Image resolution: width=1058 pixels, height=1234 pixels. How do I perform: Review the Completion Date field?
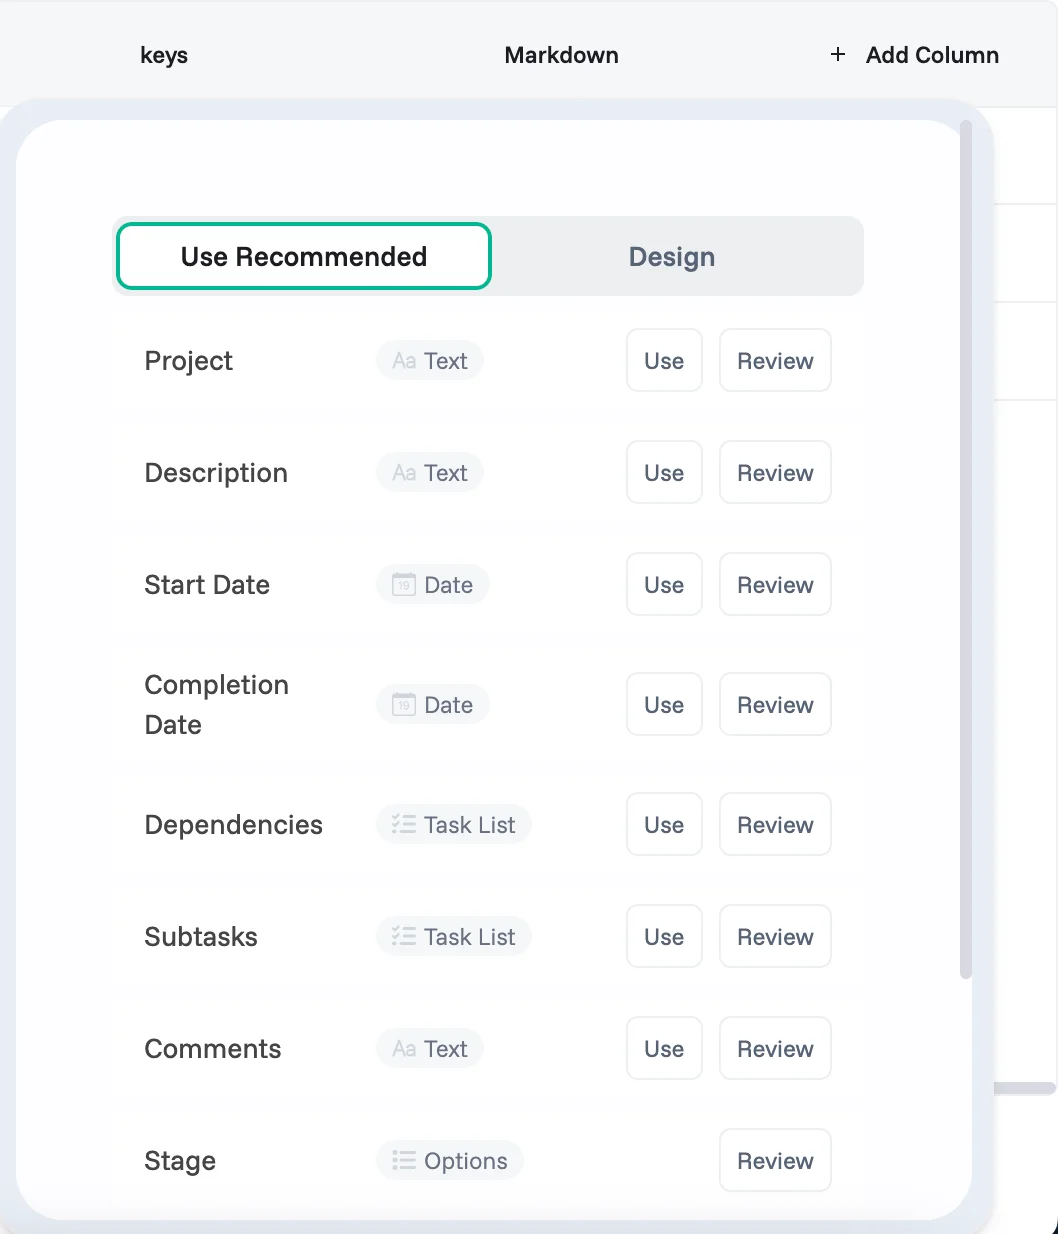tap(775, 705)
